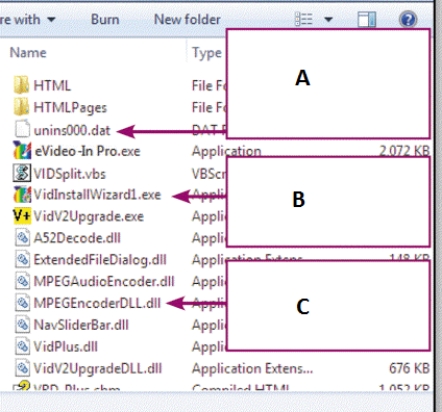Select the unins000.dat file name

coord(72,130)
